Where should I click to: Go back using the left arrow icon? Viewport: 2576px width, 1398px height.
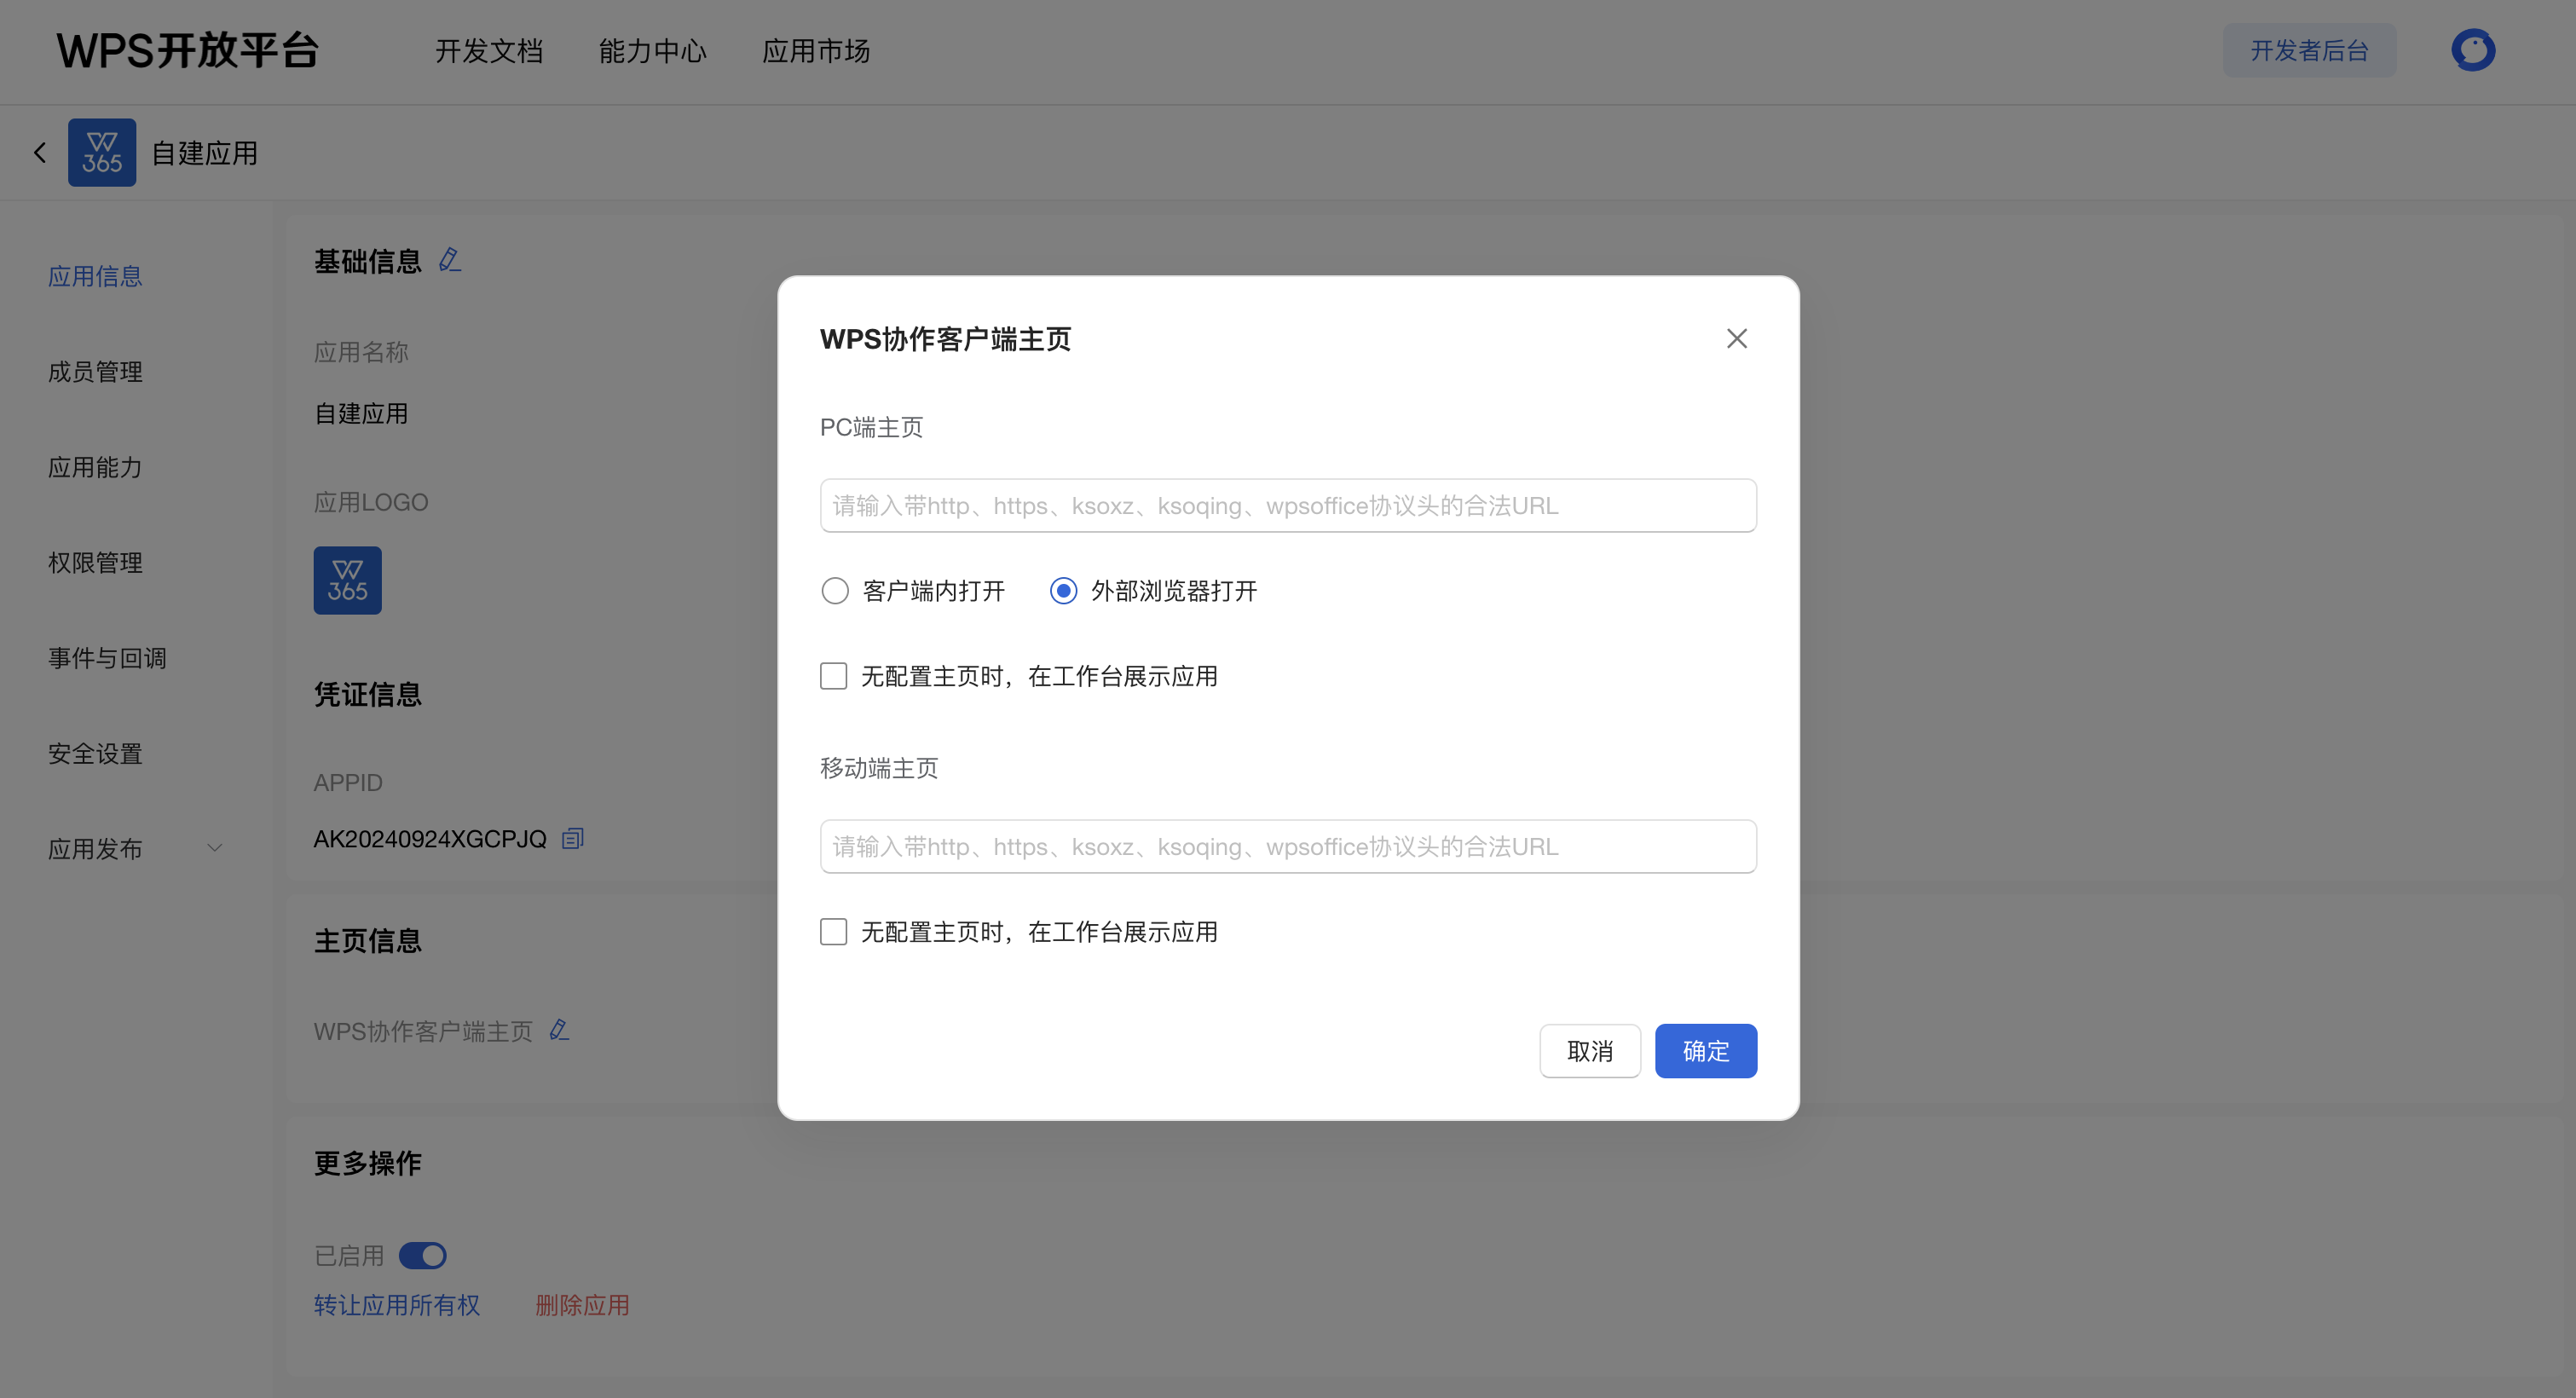point(40,152)
